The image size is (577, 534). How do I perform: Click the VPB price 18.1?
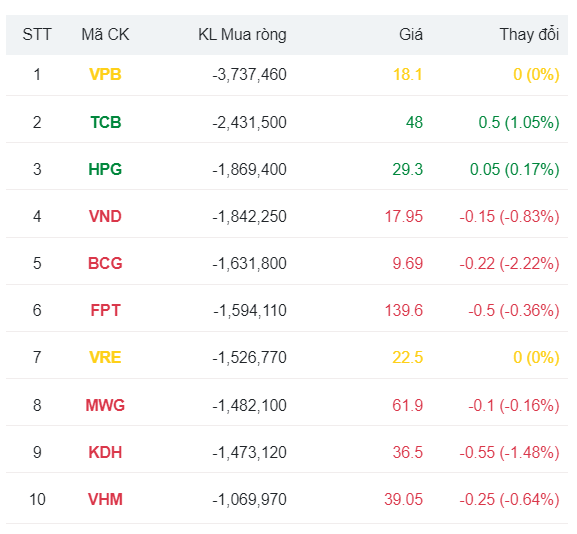coord(408,75)
